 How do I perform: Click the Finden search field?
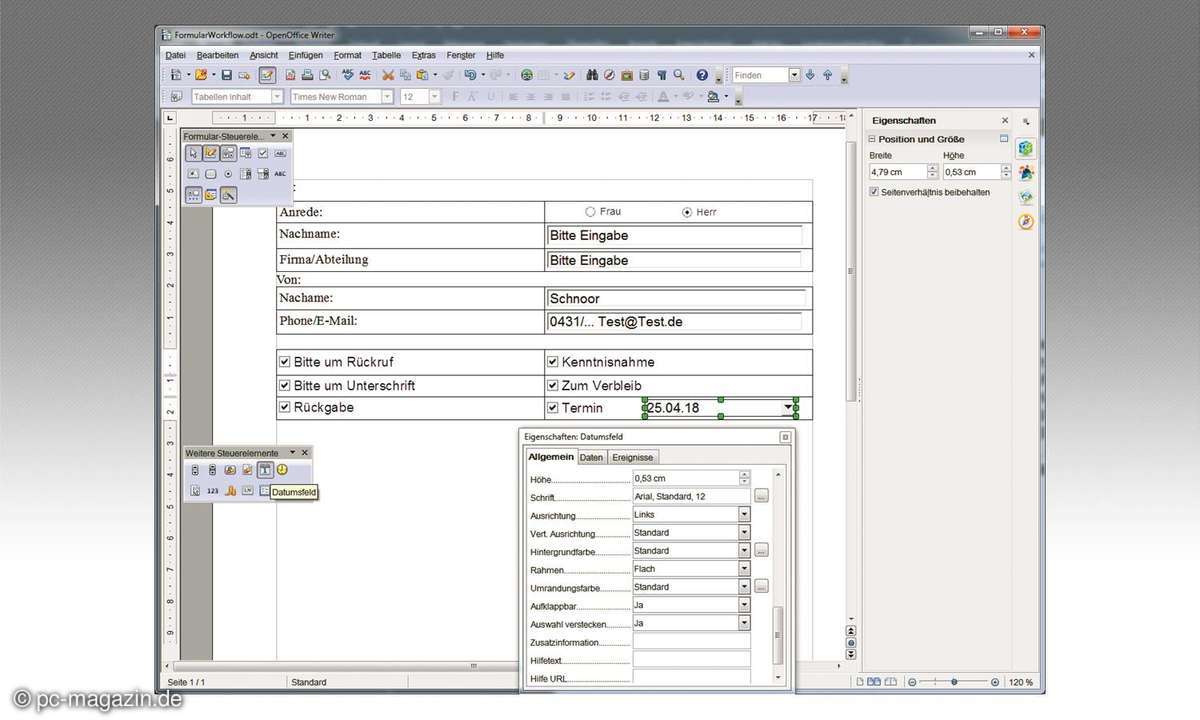(x=760, y=75)
